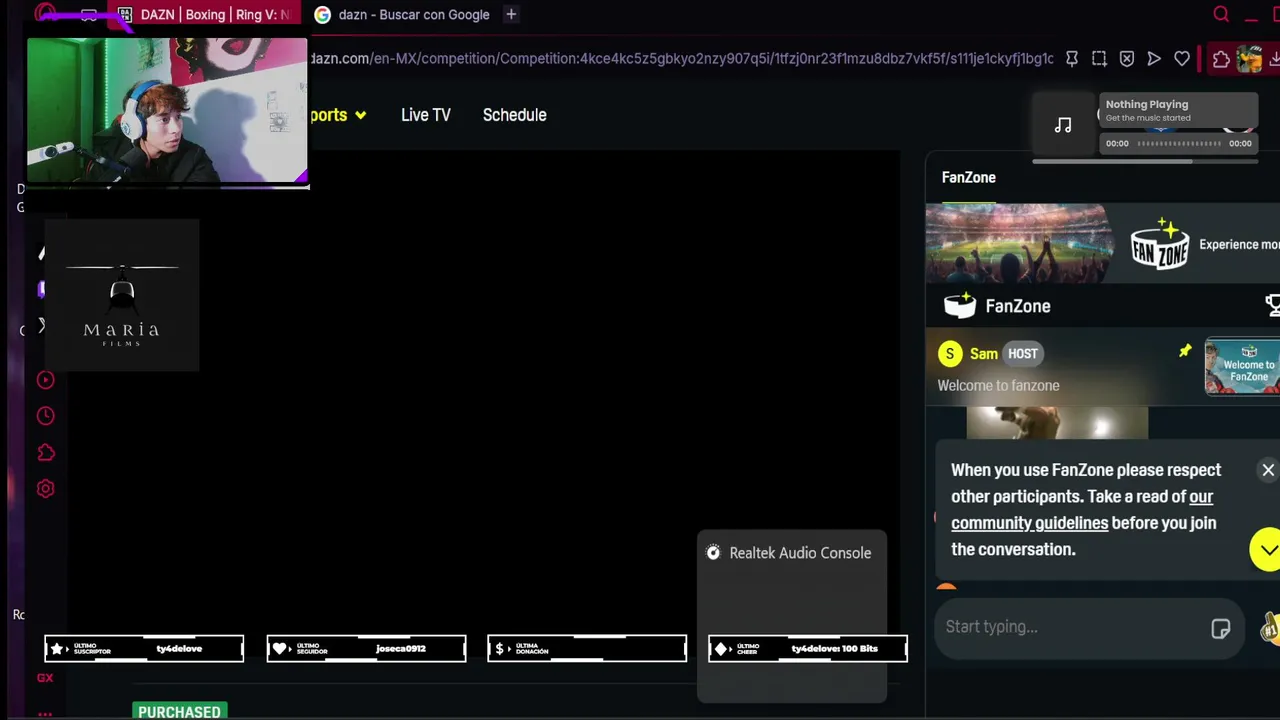The image size is (1280, 720).
Task: Click the Welcome to FanZone thumbnail
Action: pos(1242,367)
